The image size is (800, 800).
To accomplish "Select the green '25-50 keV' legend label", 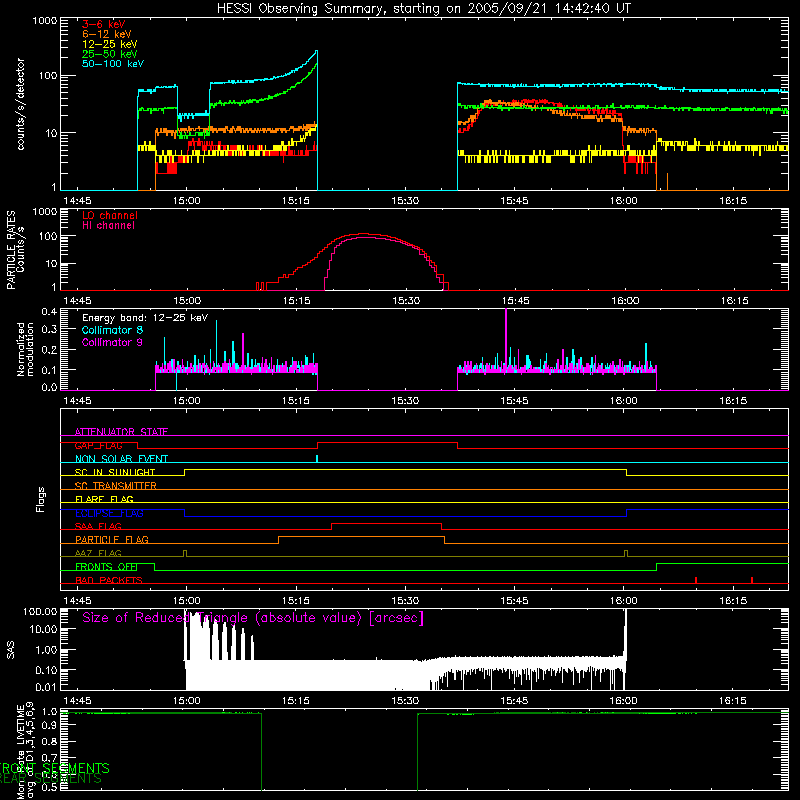I will point(110,54).
